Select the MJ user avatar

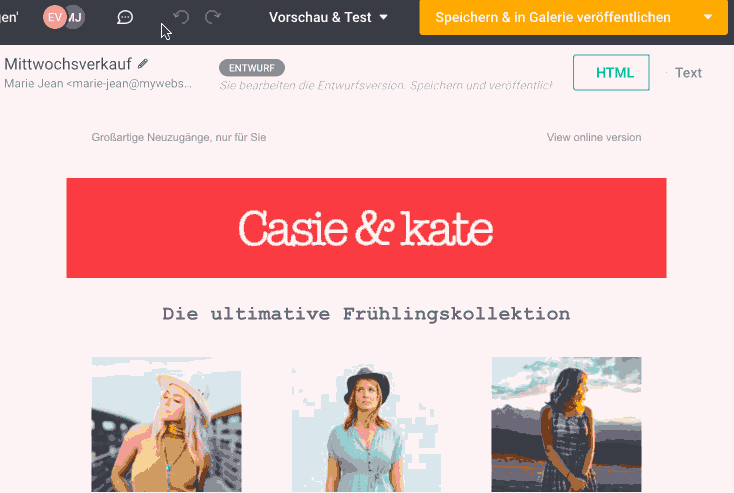coord(76,17)
